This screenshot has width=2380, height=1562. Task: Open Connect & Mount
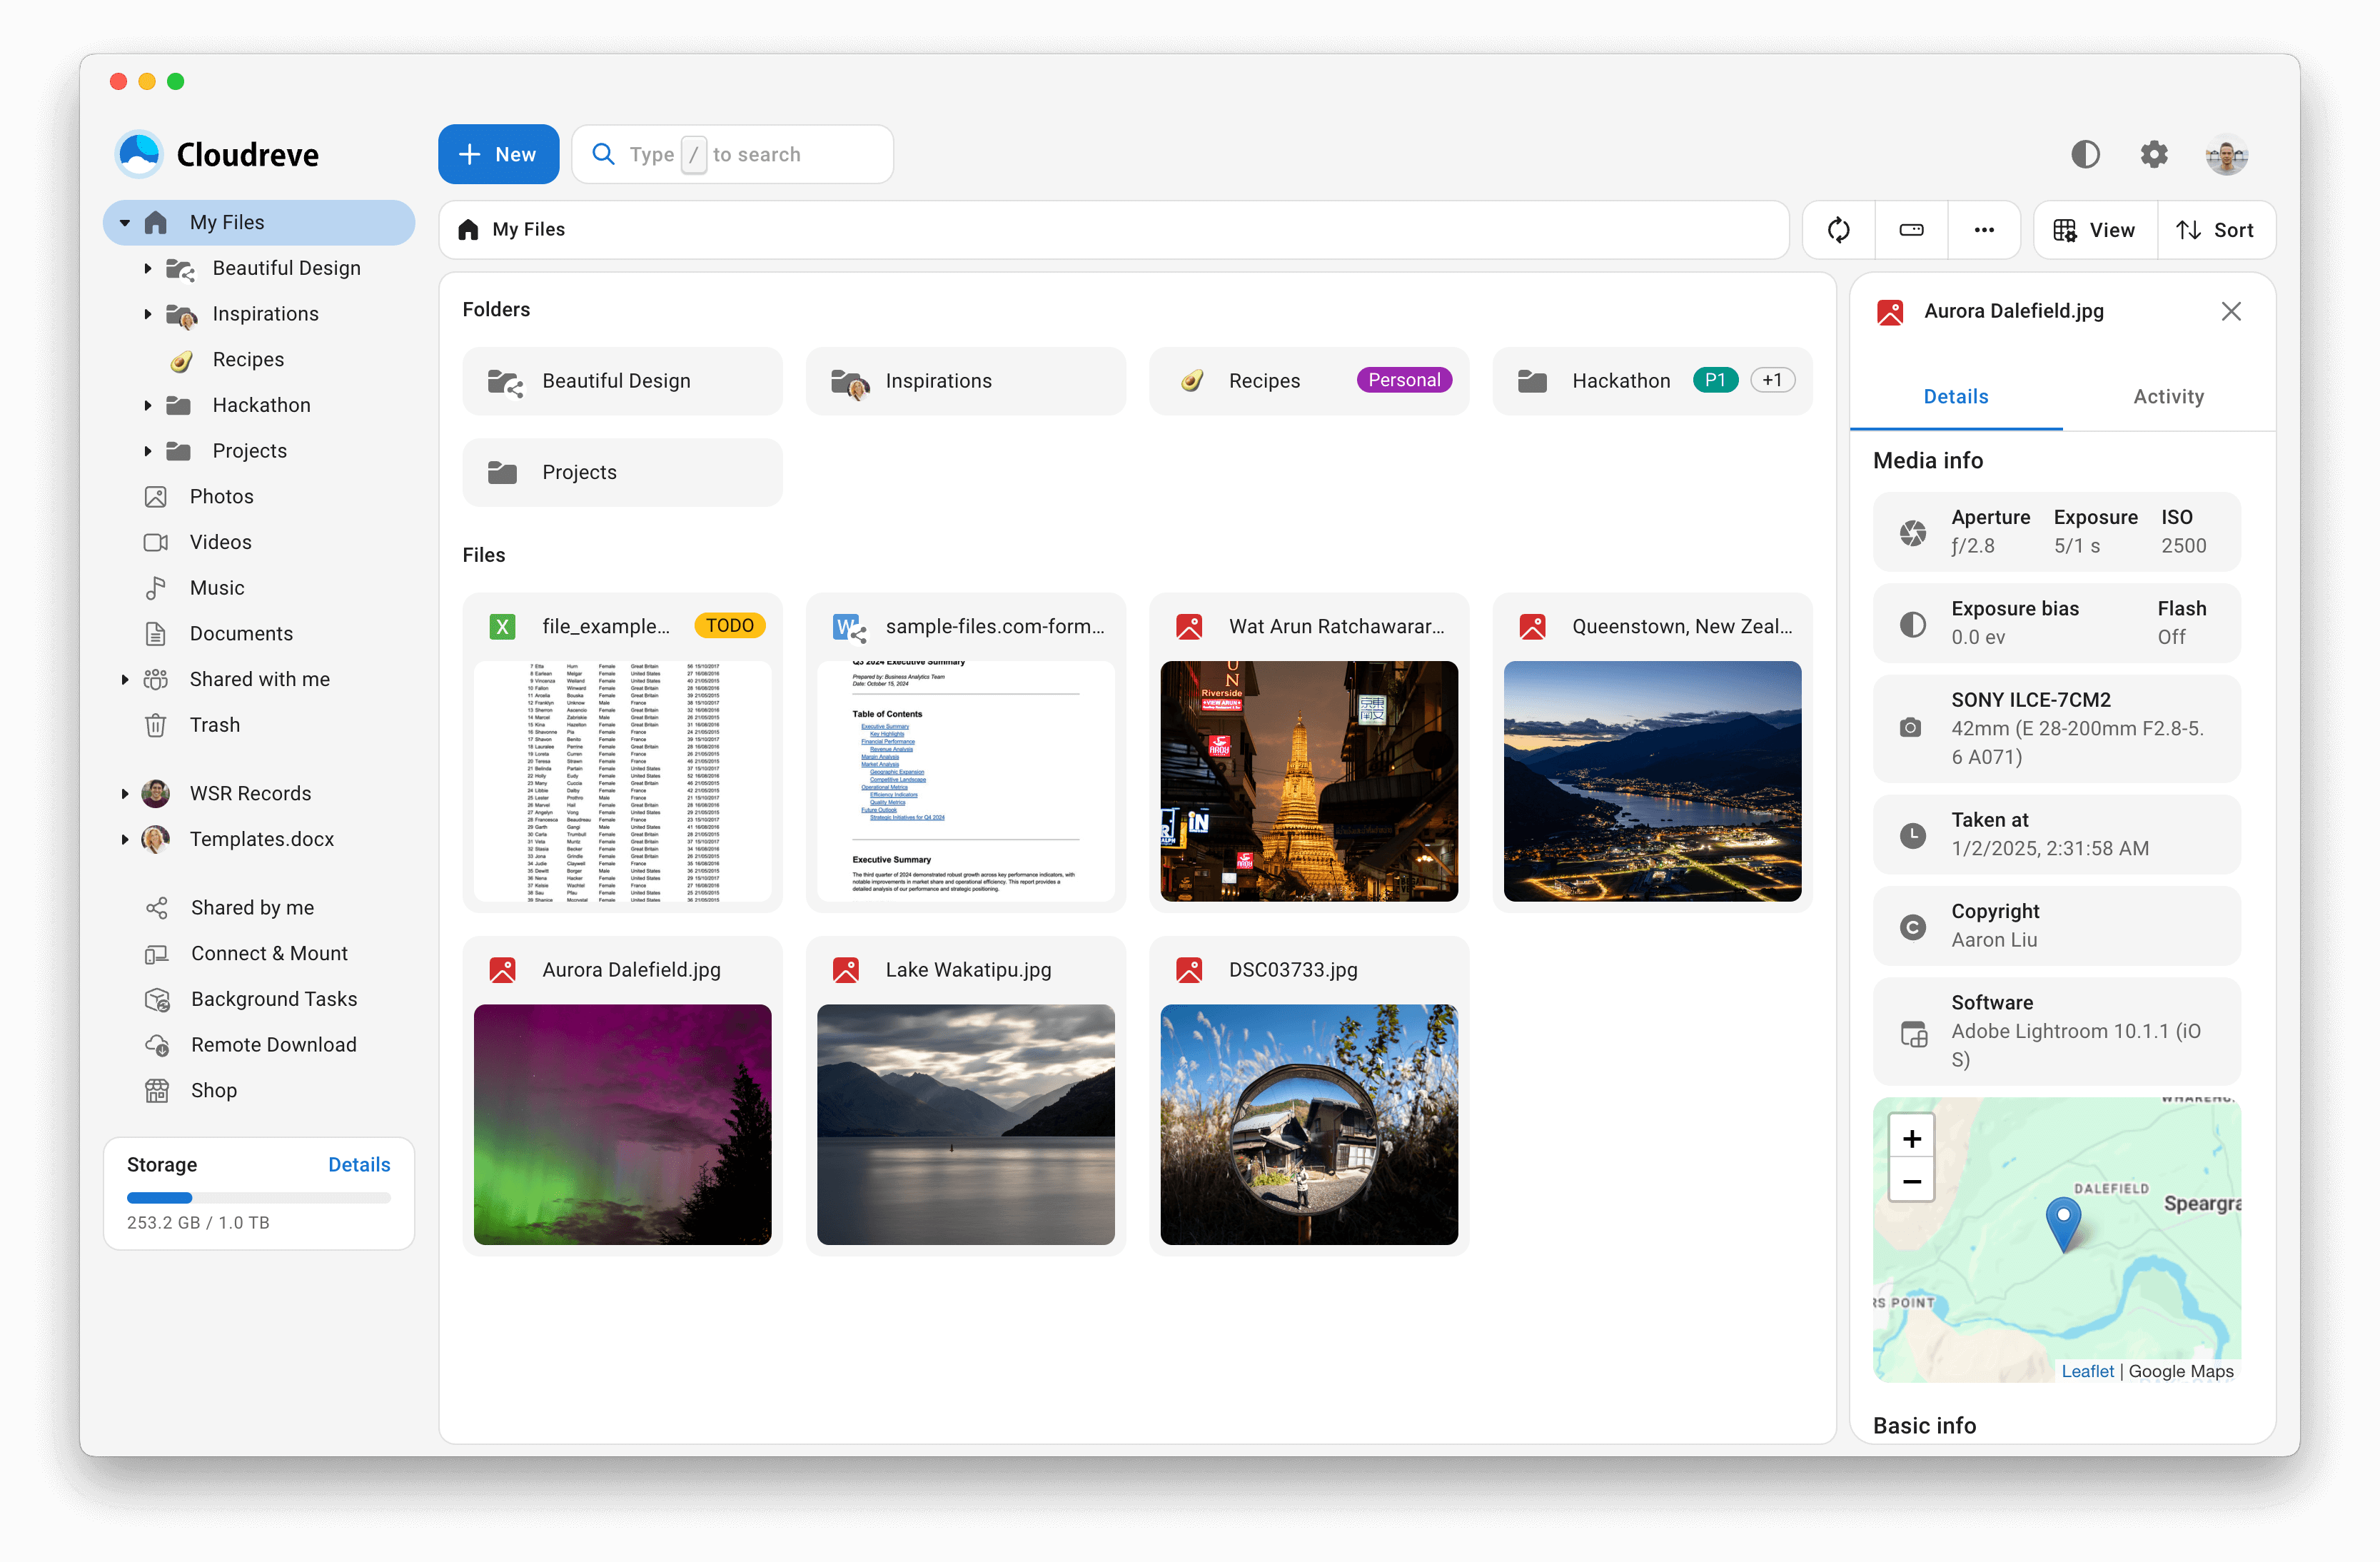point(269,952)
